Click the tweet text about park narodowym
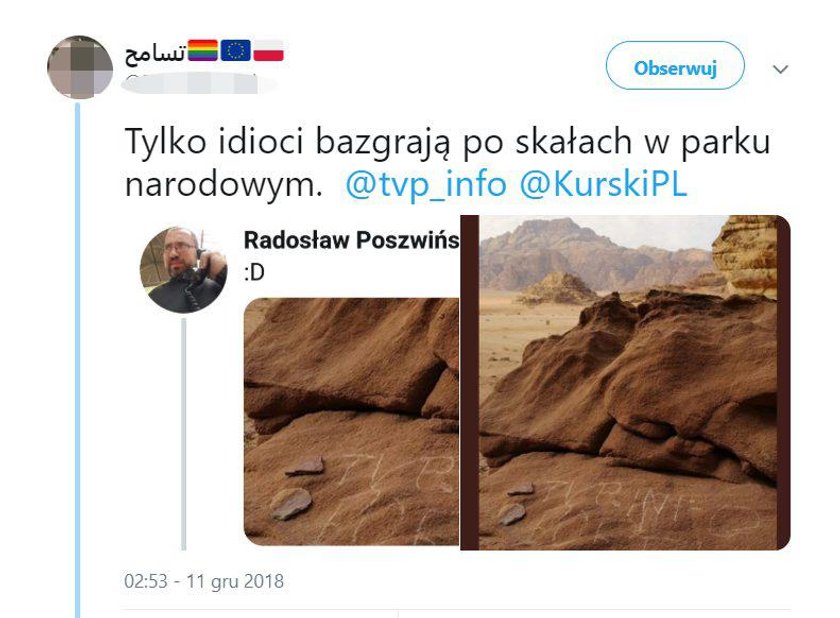 [447, 163]
